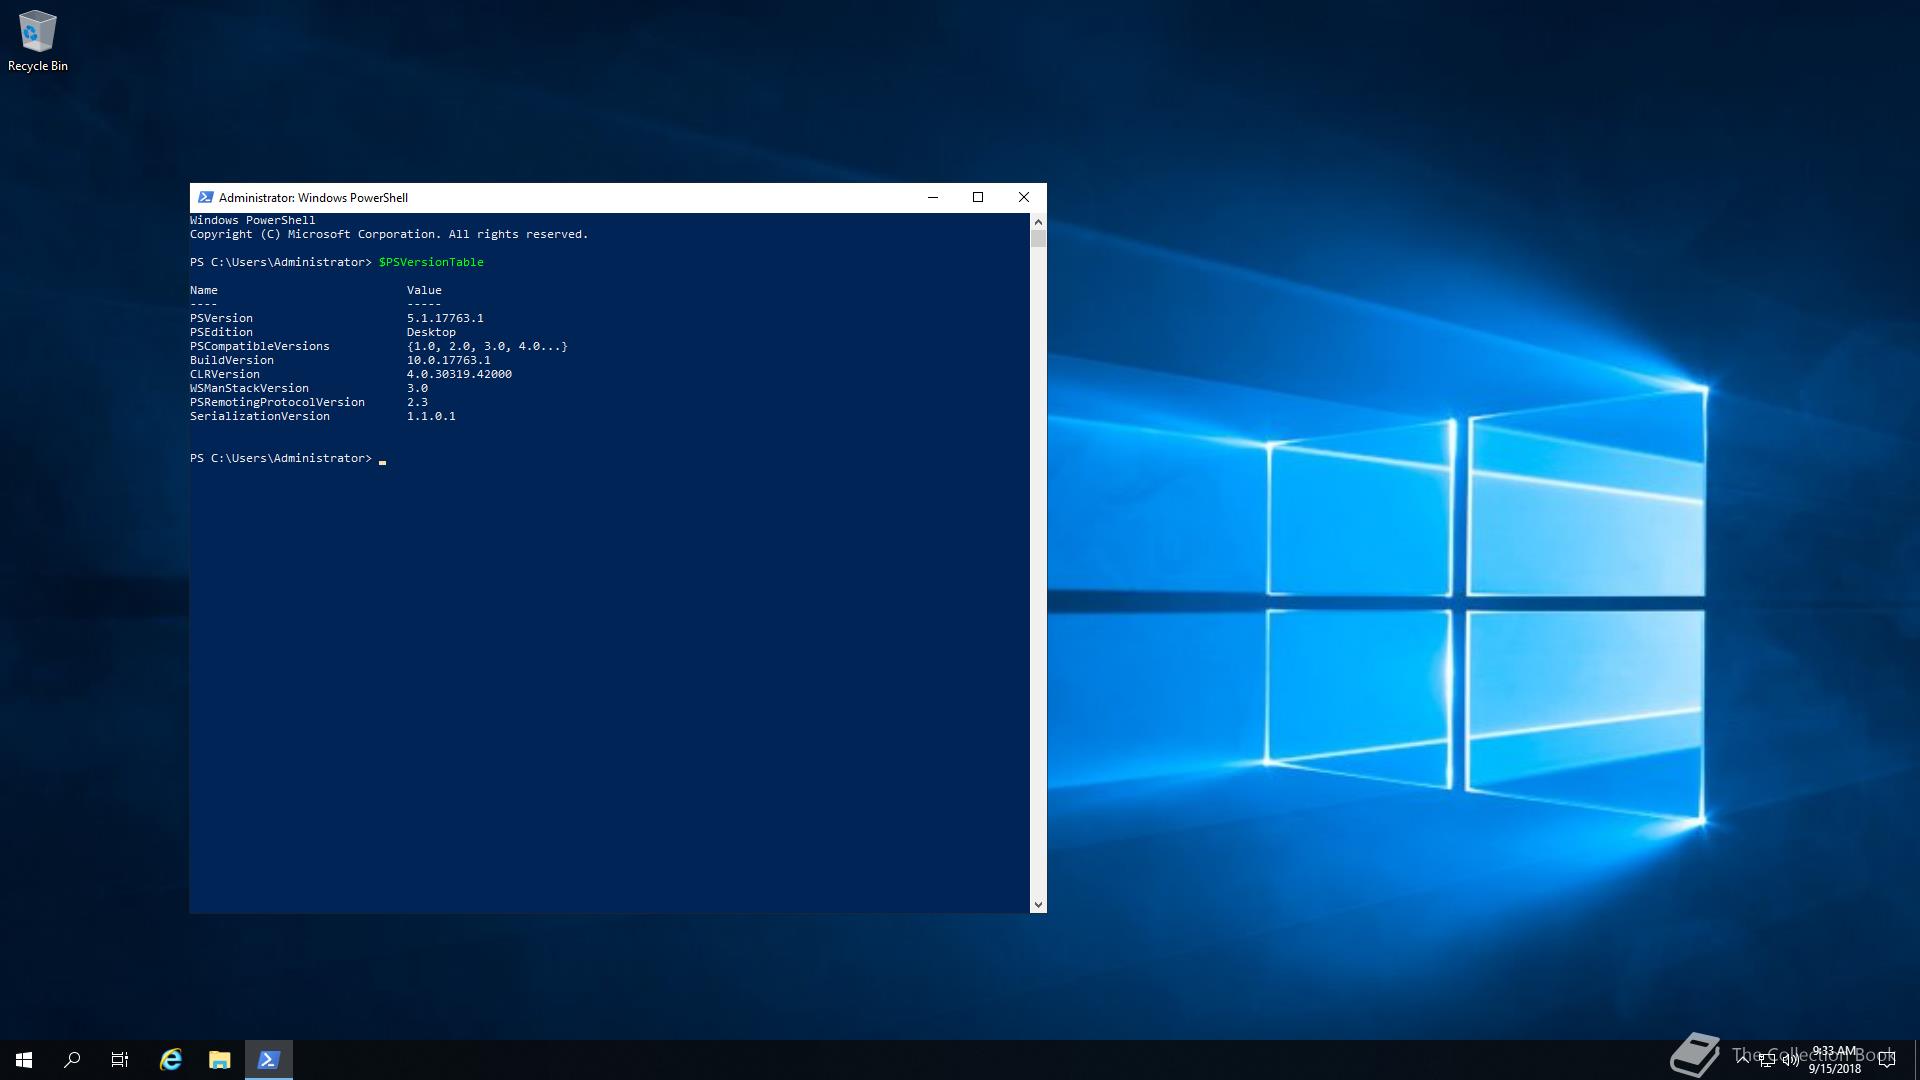The height and width of the screenshot is (1080, 1920).
Task: Select the PowerShell taskbar button
Action: click(x=268, y=1060)
